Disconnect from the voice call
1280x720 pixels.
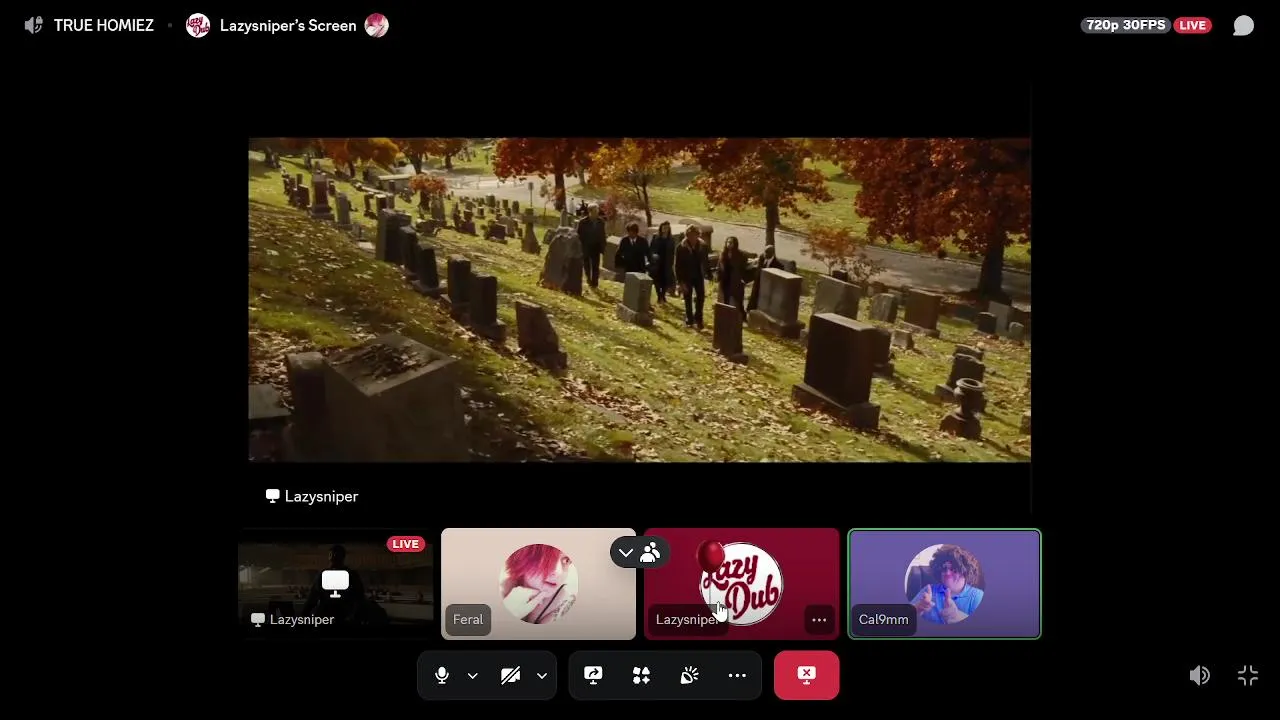[806, 675]
